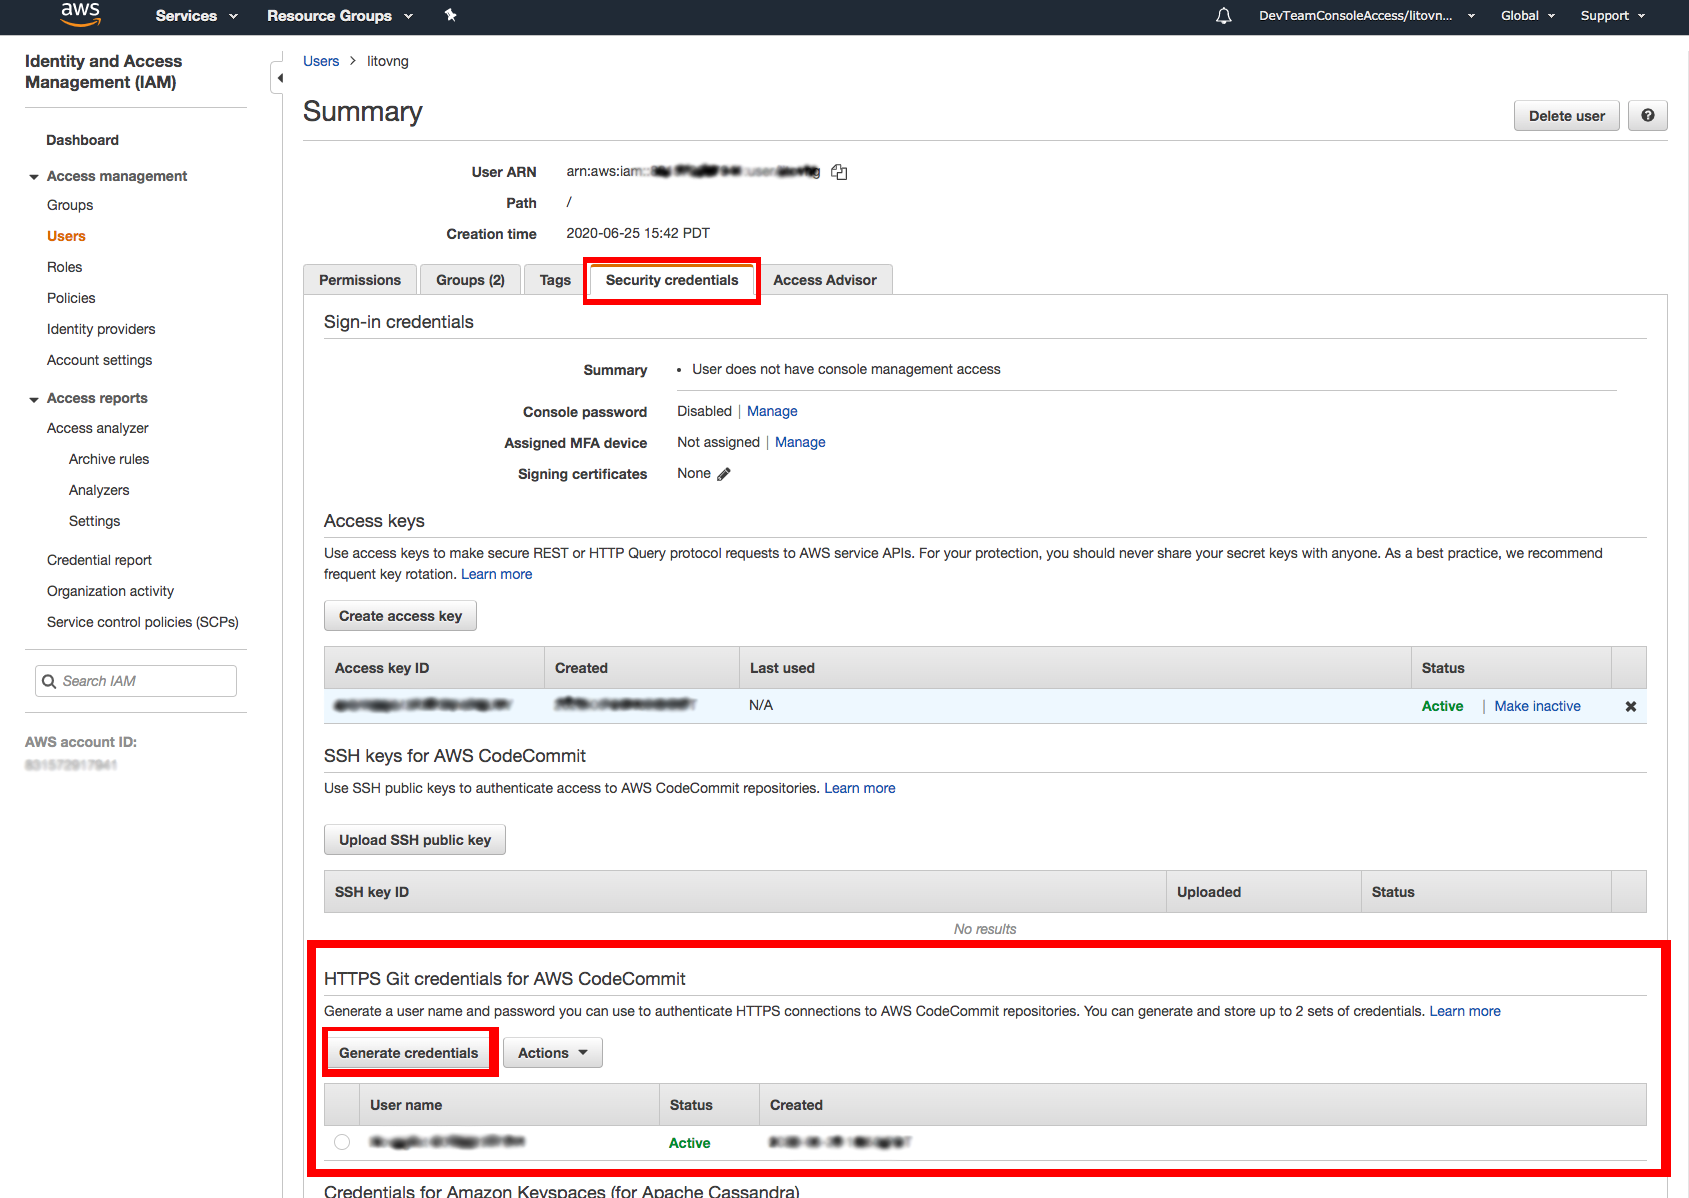1689x1198 pixels.
Task: Open Learn more link for SSH keys
Action: click(860, 788)
